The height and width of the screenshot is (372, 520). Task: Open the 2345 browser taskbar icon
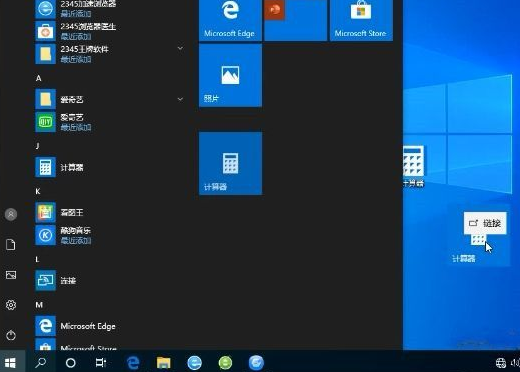coord(195,363)
